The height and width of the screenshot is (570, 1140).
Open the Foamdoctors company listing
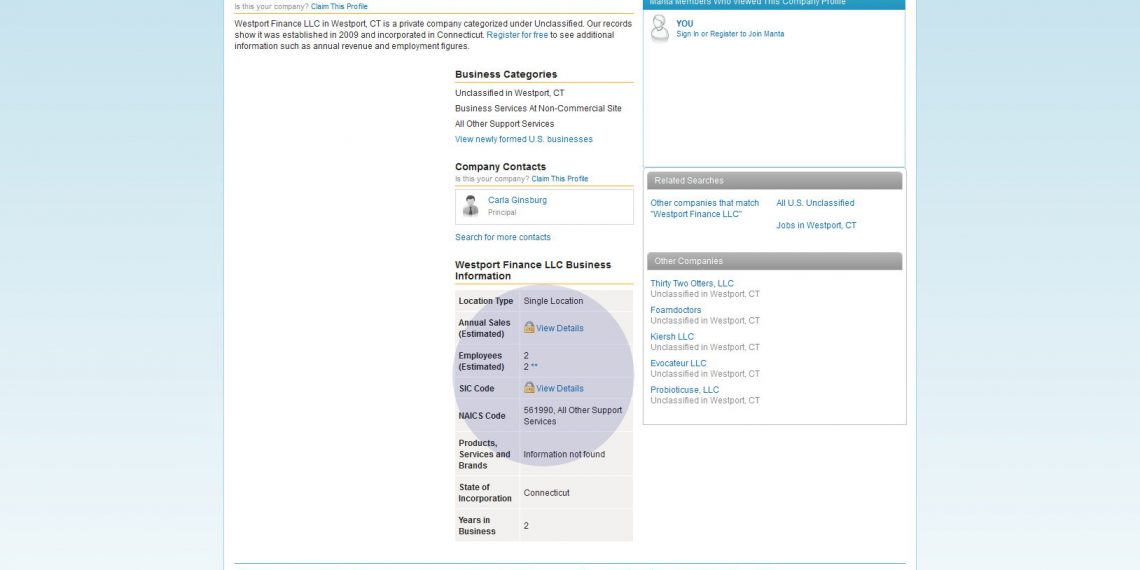click(x=675, y=310)
